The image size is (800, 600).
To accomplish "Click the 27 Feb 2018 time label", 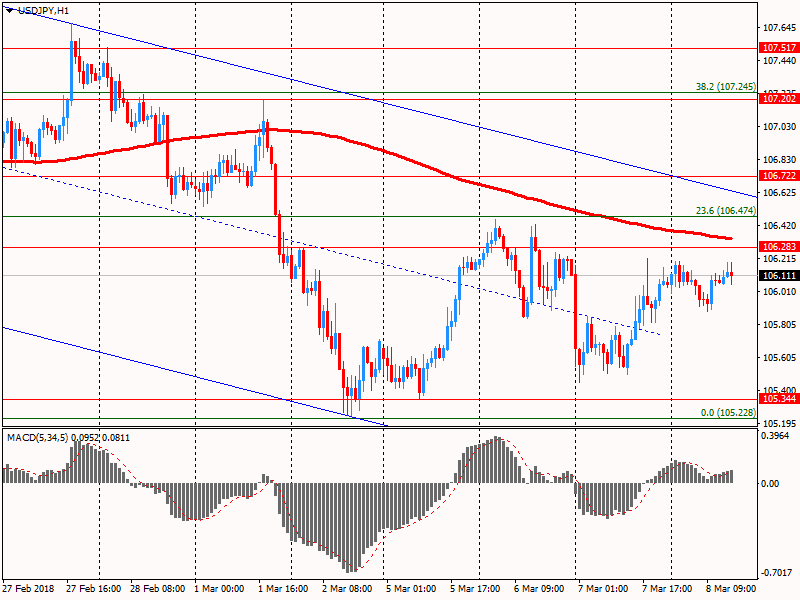I will (28, 588).
